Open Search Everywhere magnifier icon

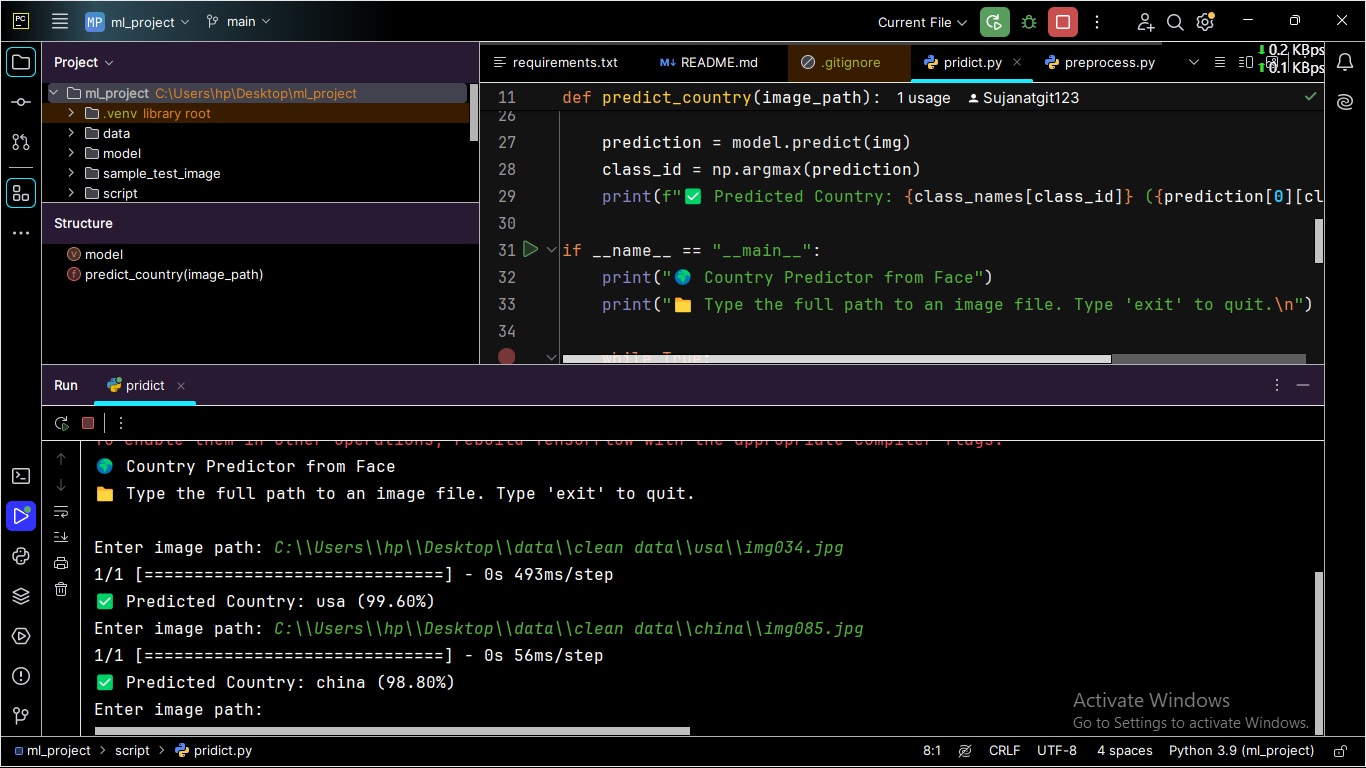[1176, 22]
